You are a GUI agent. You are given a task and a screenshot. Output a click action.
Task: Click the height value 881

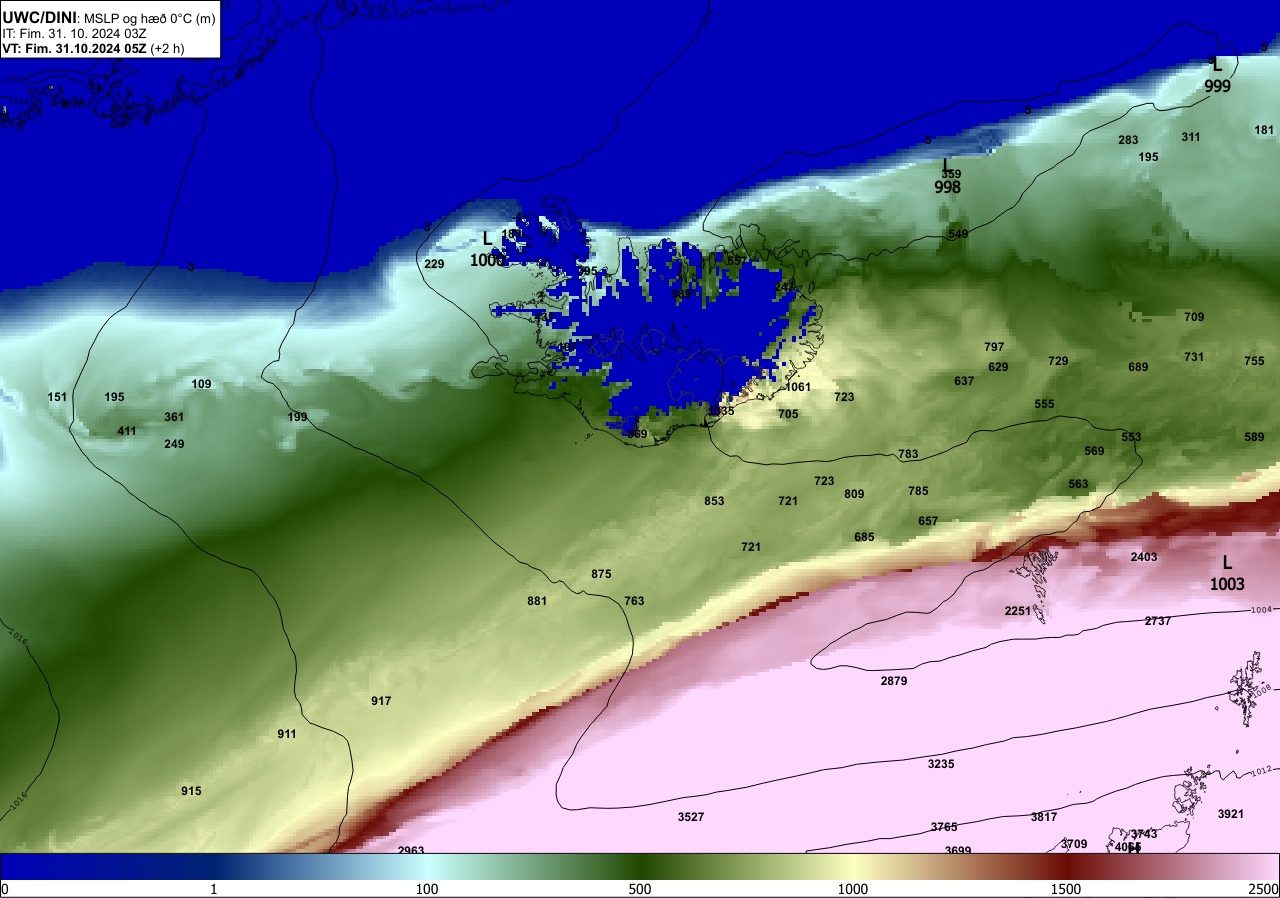[537, 601]
